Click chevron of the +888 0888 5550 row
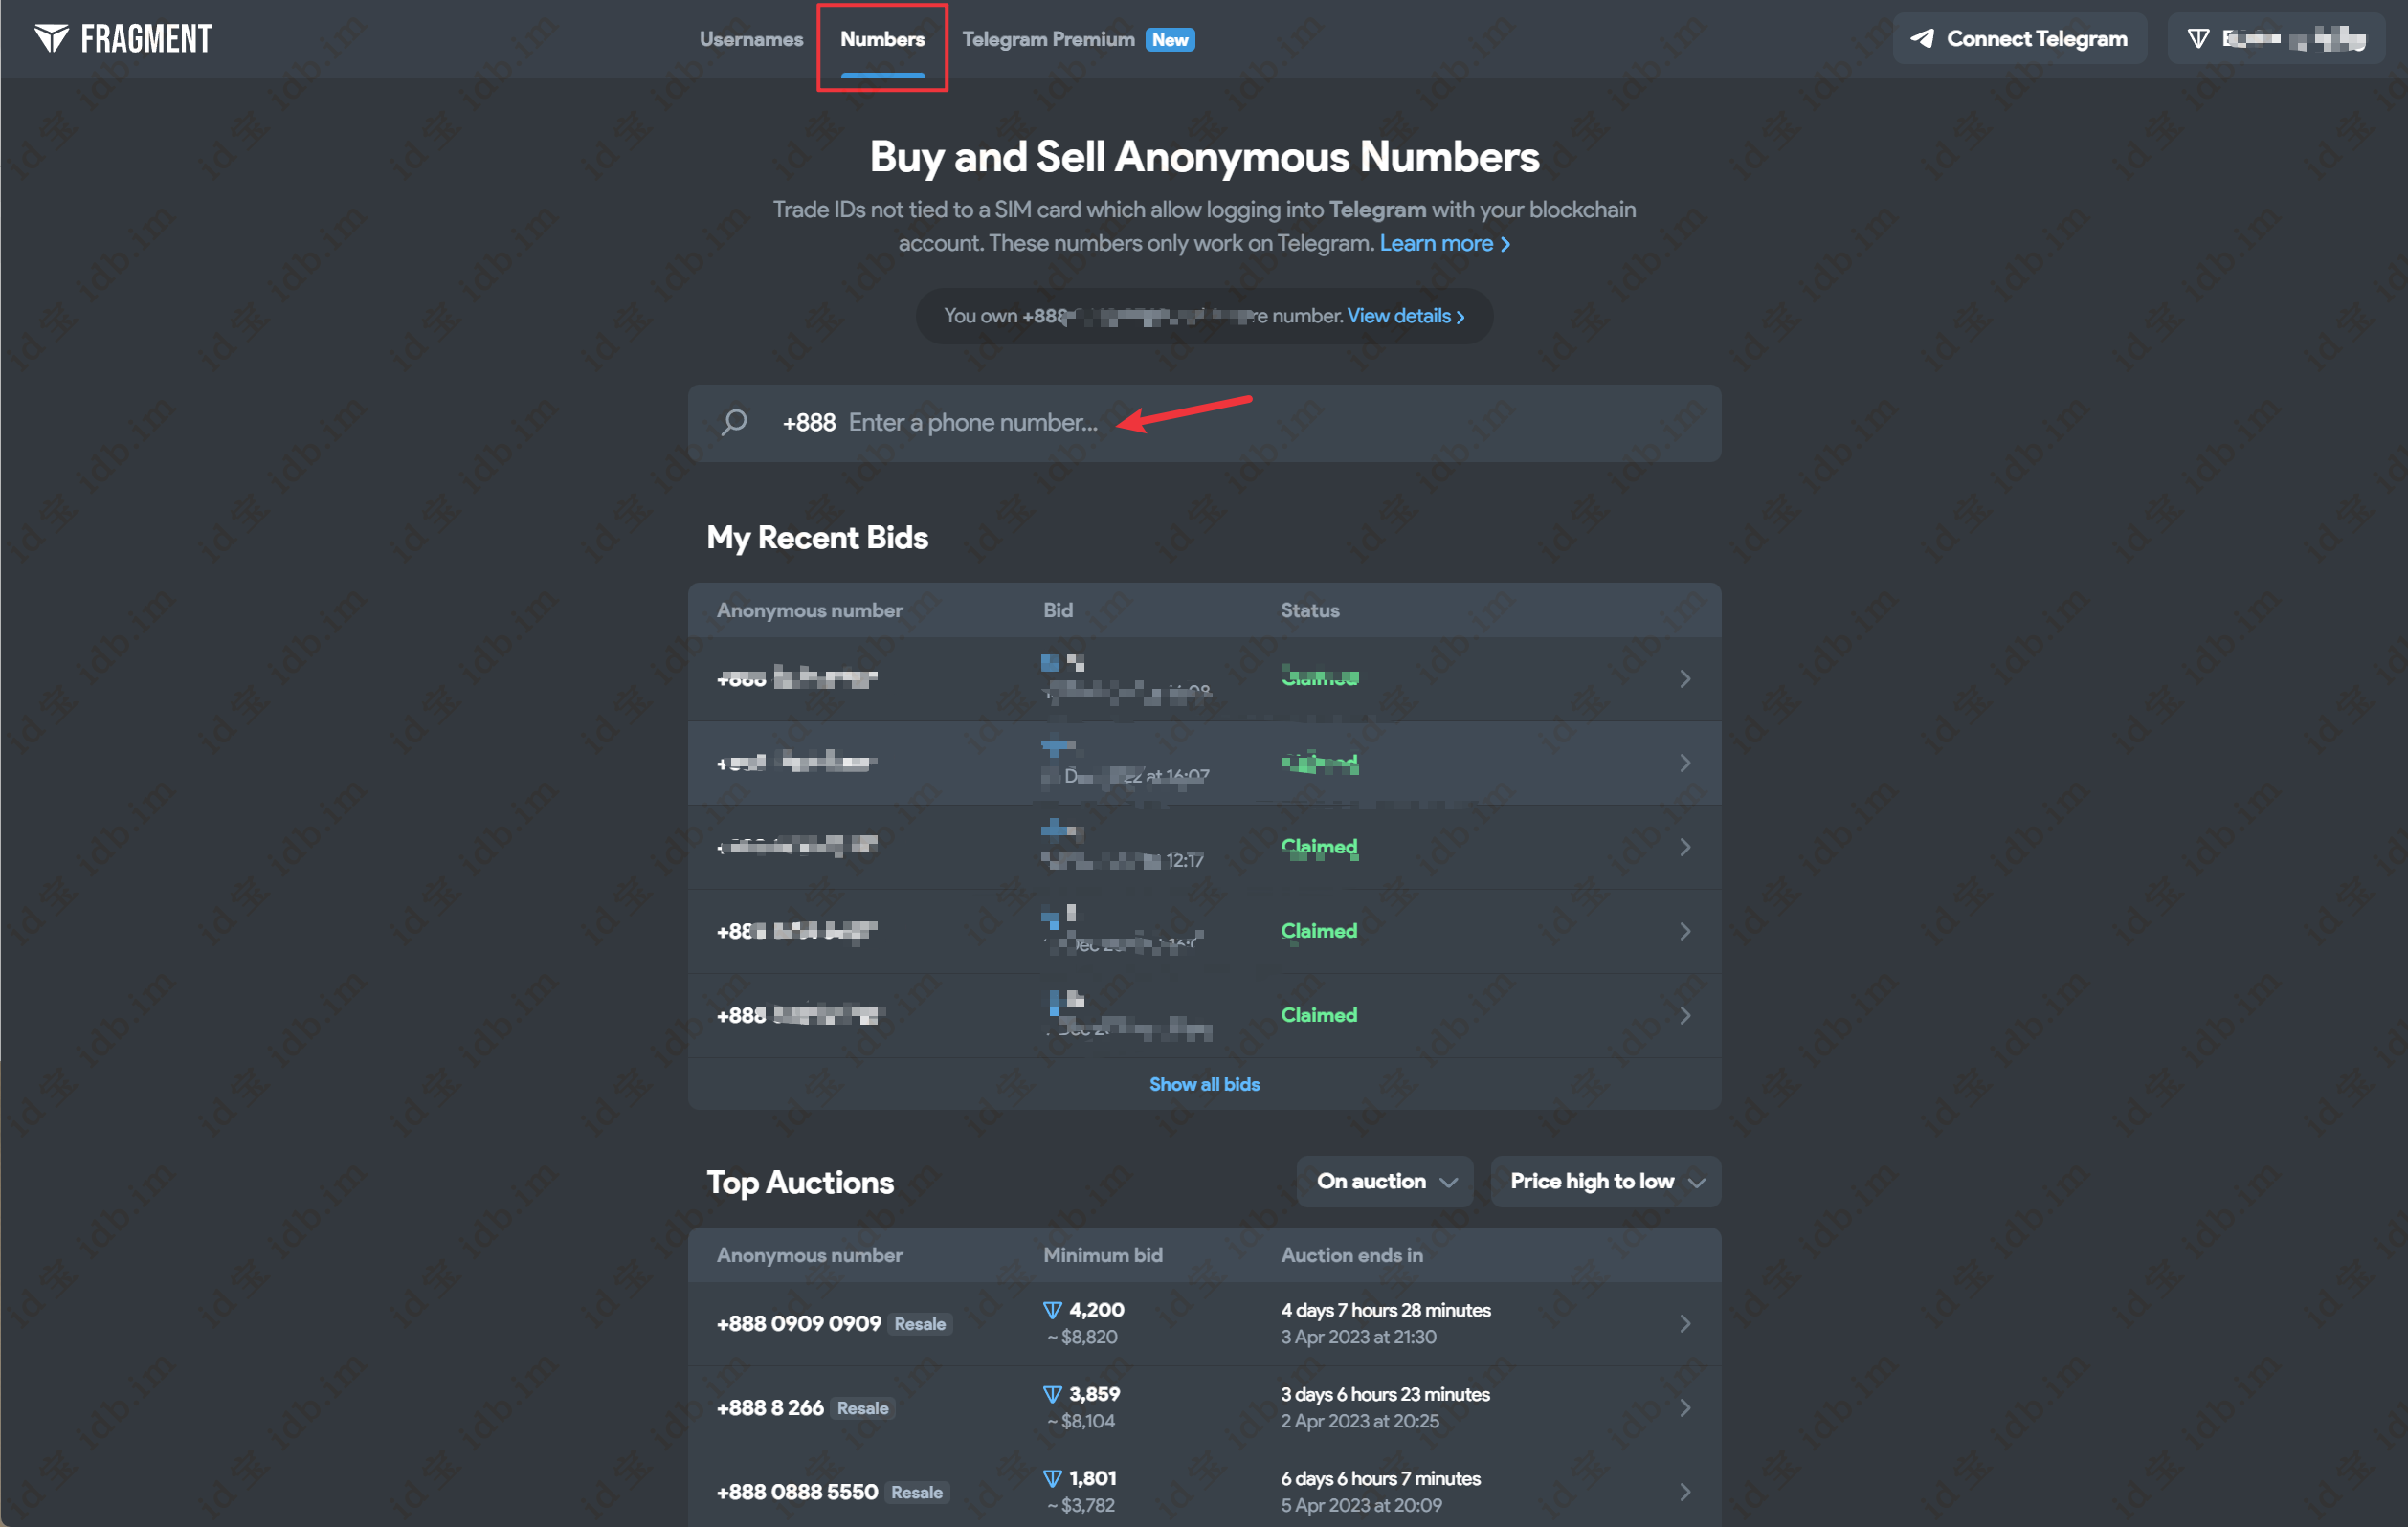2408x1527 pixels. point(1685,1491)
